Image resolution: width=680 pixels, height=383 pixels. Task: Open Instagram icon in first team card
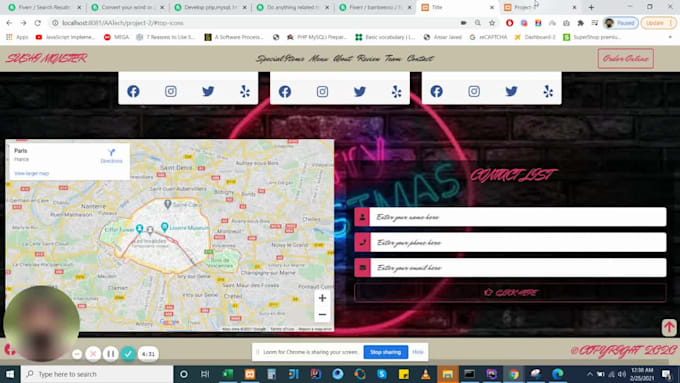click(171, 91)
